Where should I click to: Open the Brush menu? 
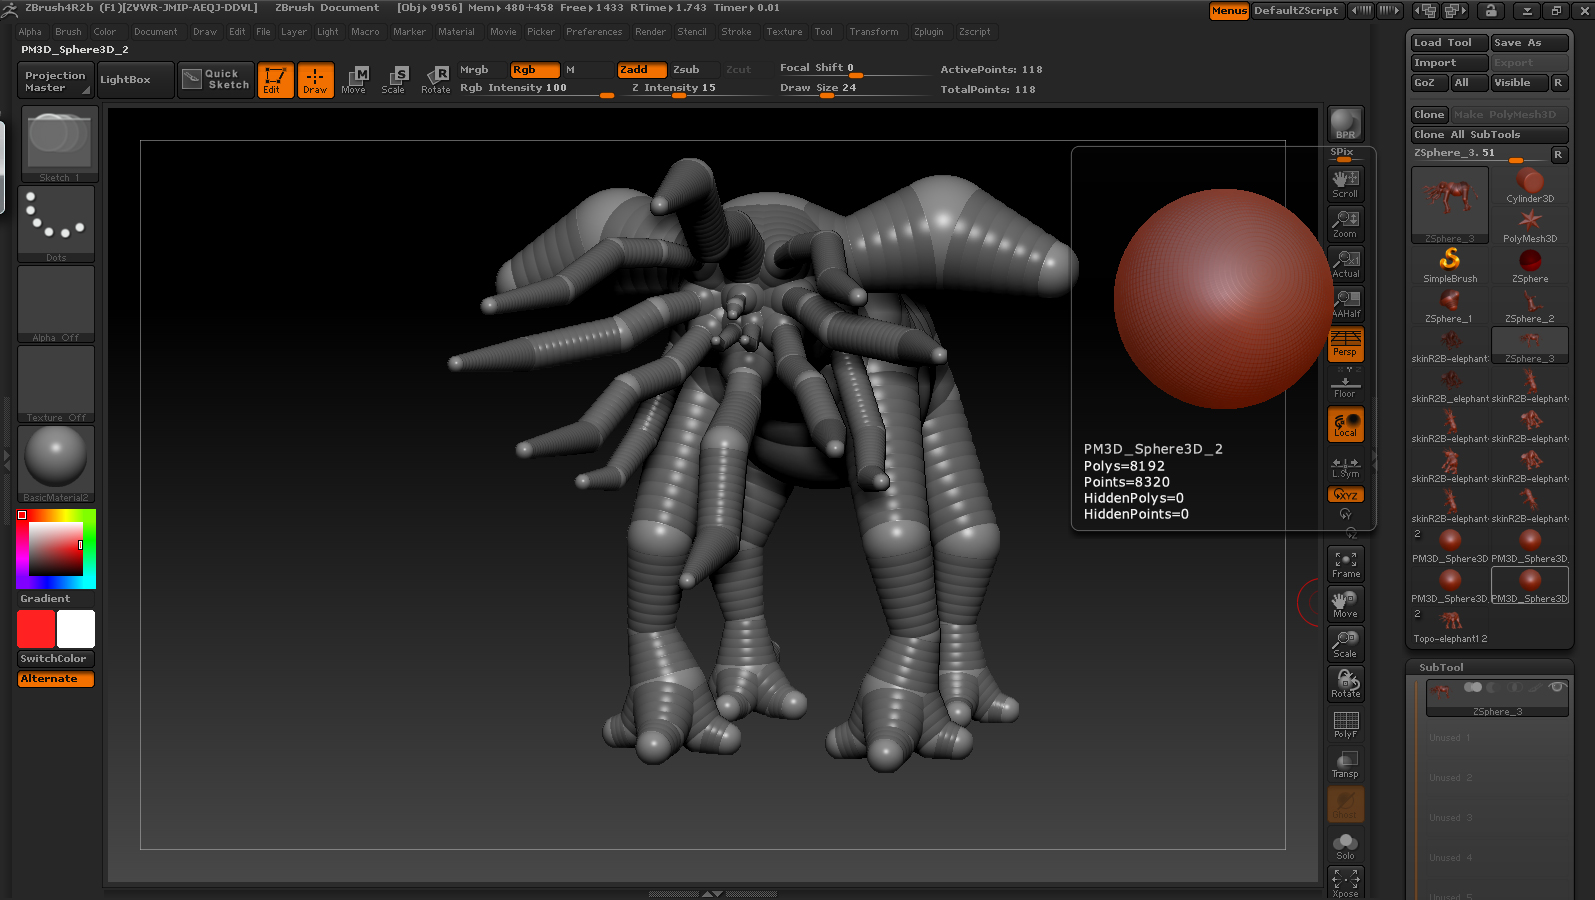pyautogui.click(x=68, y=32)
